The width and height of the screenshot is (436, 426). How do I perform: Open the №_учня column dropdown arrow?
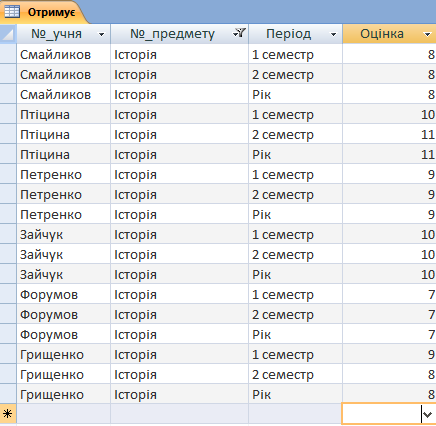tap(101, 34)
